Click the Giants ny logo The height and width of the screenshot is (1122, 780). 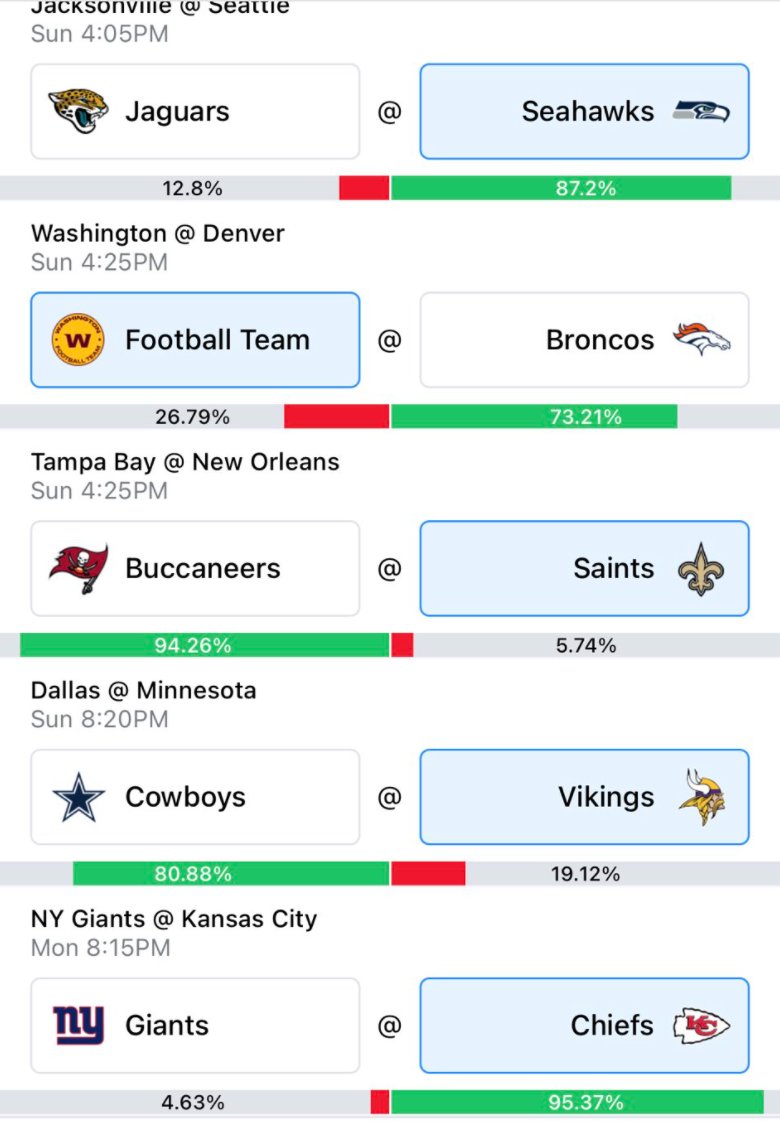(79, 1025)
